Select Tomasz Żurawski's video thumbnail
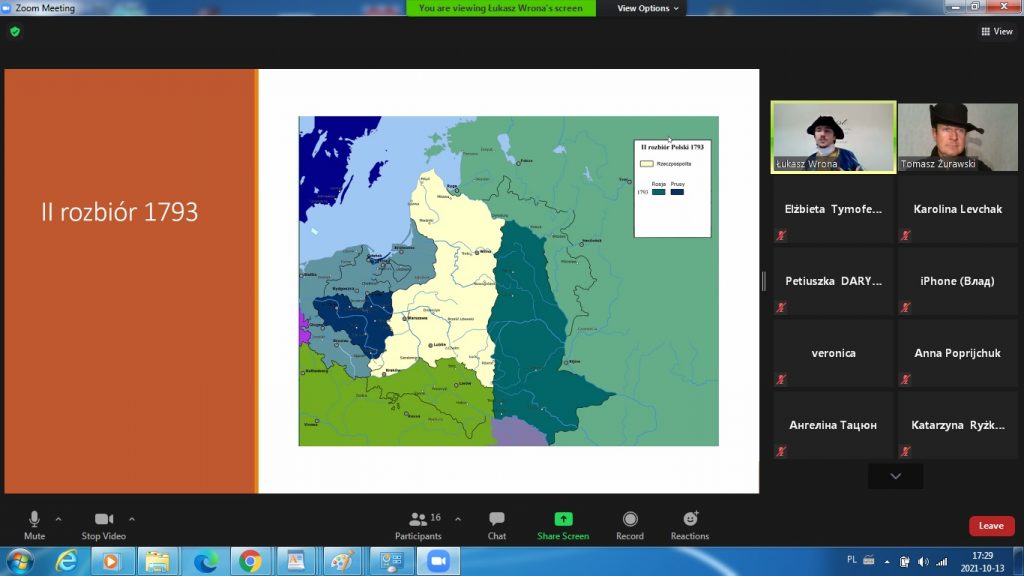Image resolution: width=1024 pixels, height=576 pixels. (958, 137)
